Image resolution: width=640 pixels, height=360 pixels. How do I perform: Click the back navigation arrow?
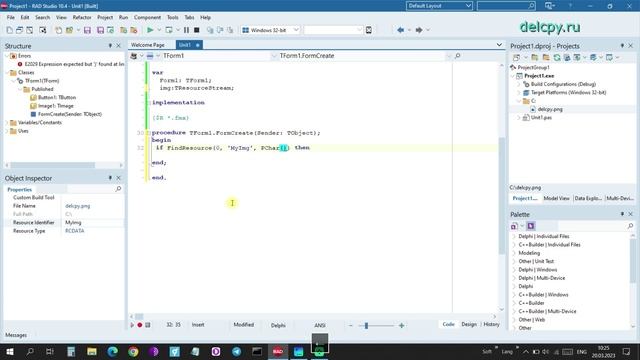pos(400,30)
